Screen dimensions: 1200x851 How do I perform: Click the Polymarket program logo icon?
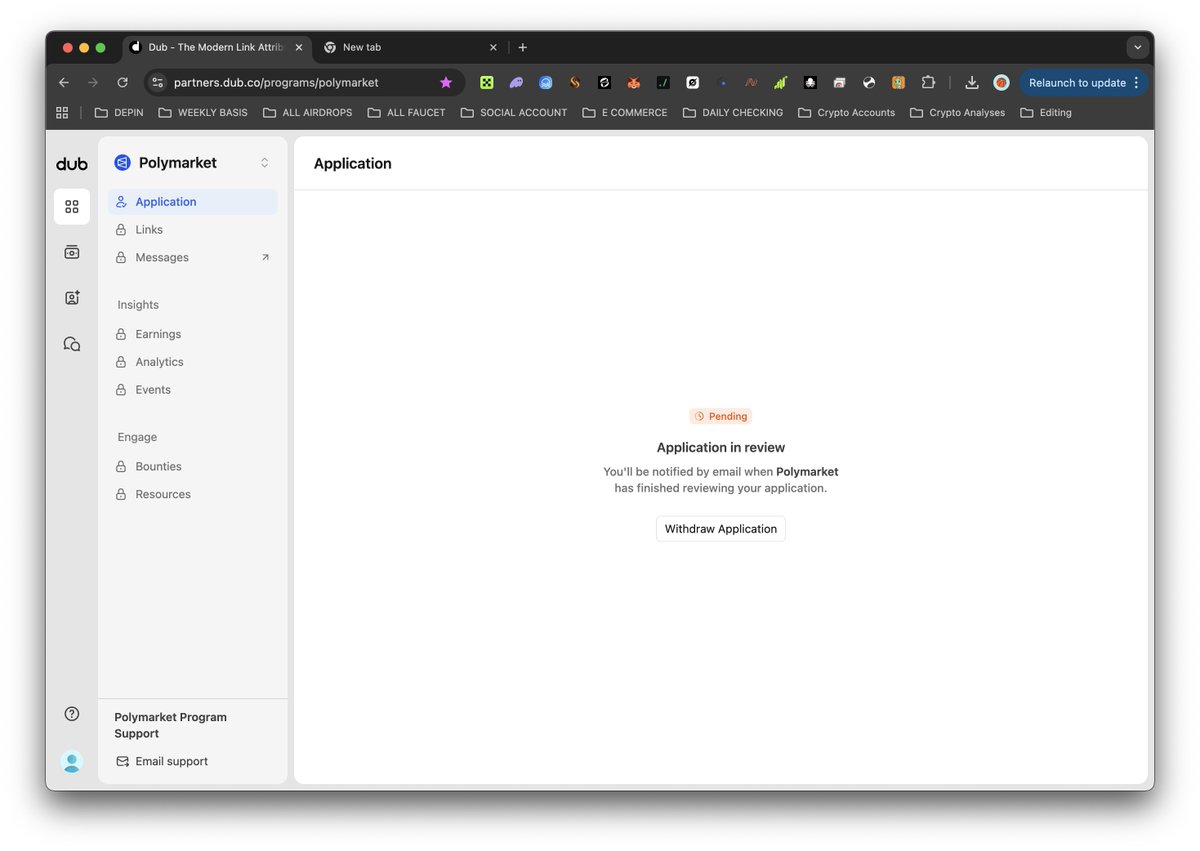pos(123,163)
